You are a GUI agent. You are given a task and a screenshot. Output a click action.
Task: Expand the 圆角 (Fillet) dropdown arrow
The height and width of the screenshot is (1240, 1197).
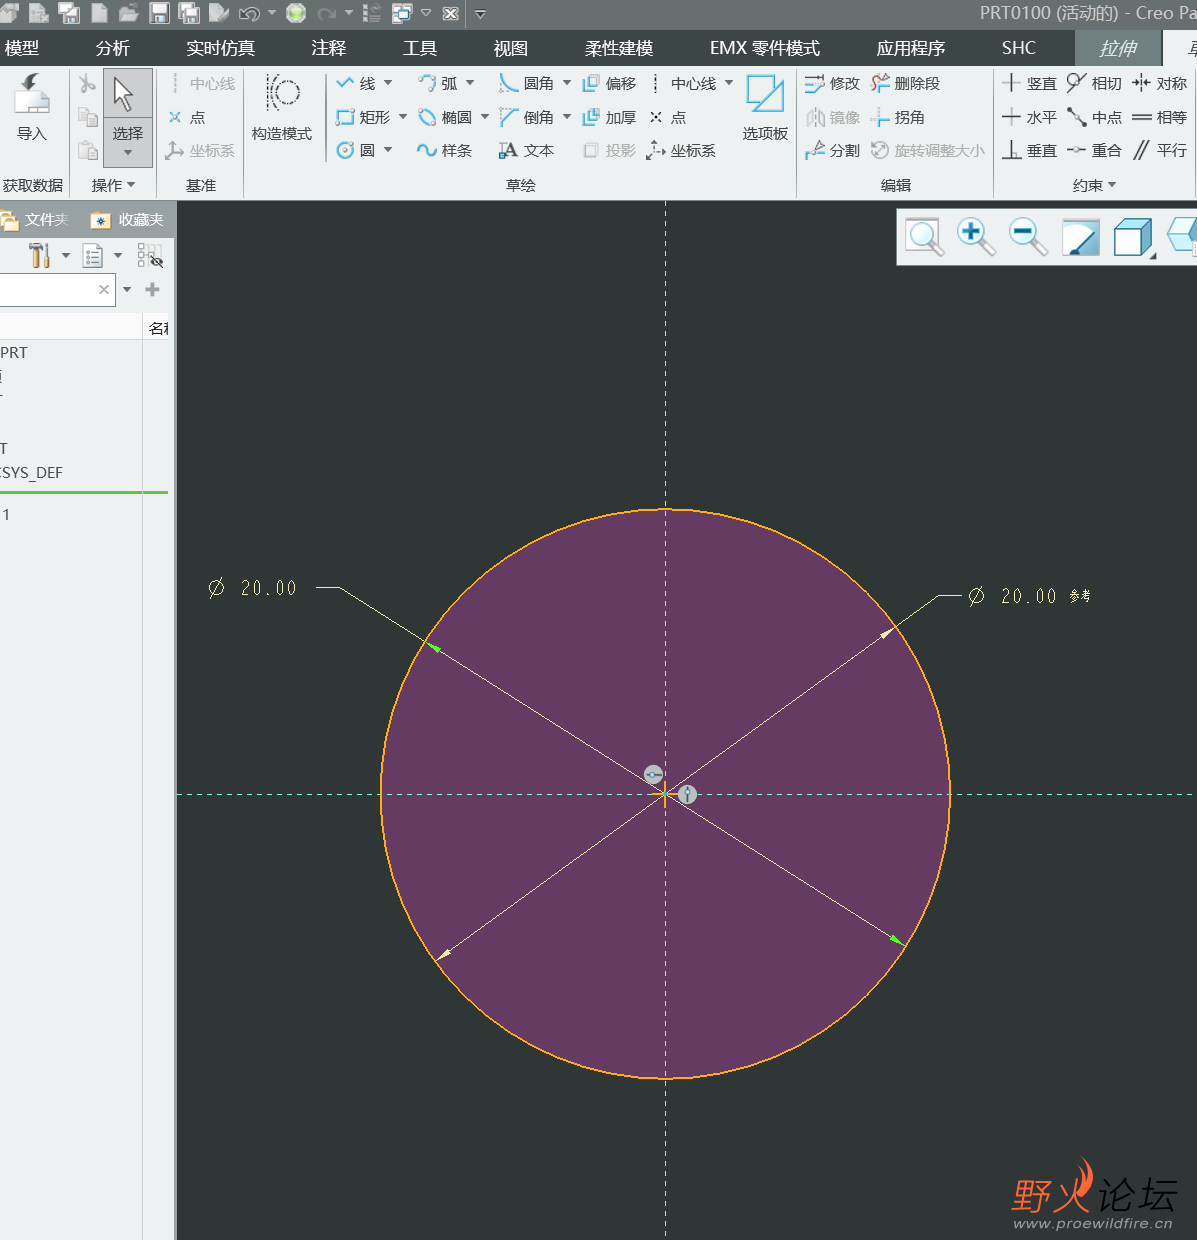pyautogui.click(x=567, y=83)
